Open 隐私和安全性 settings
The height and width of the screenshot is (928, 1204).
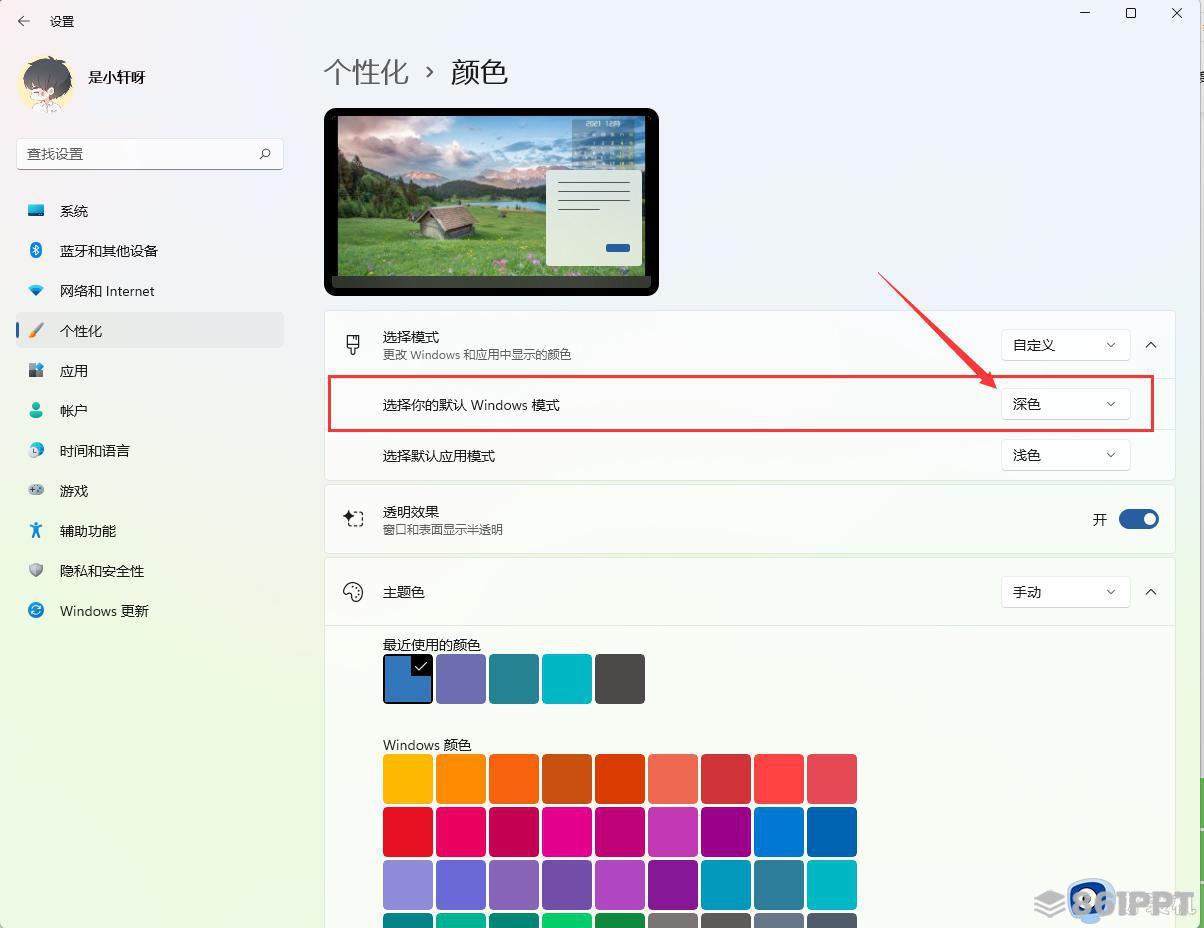pos(150,571)
